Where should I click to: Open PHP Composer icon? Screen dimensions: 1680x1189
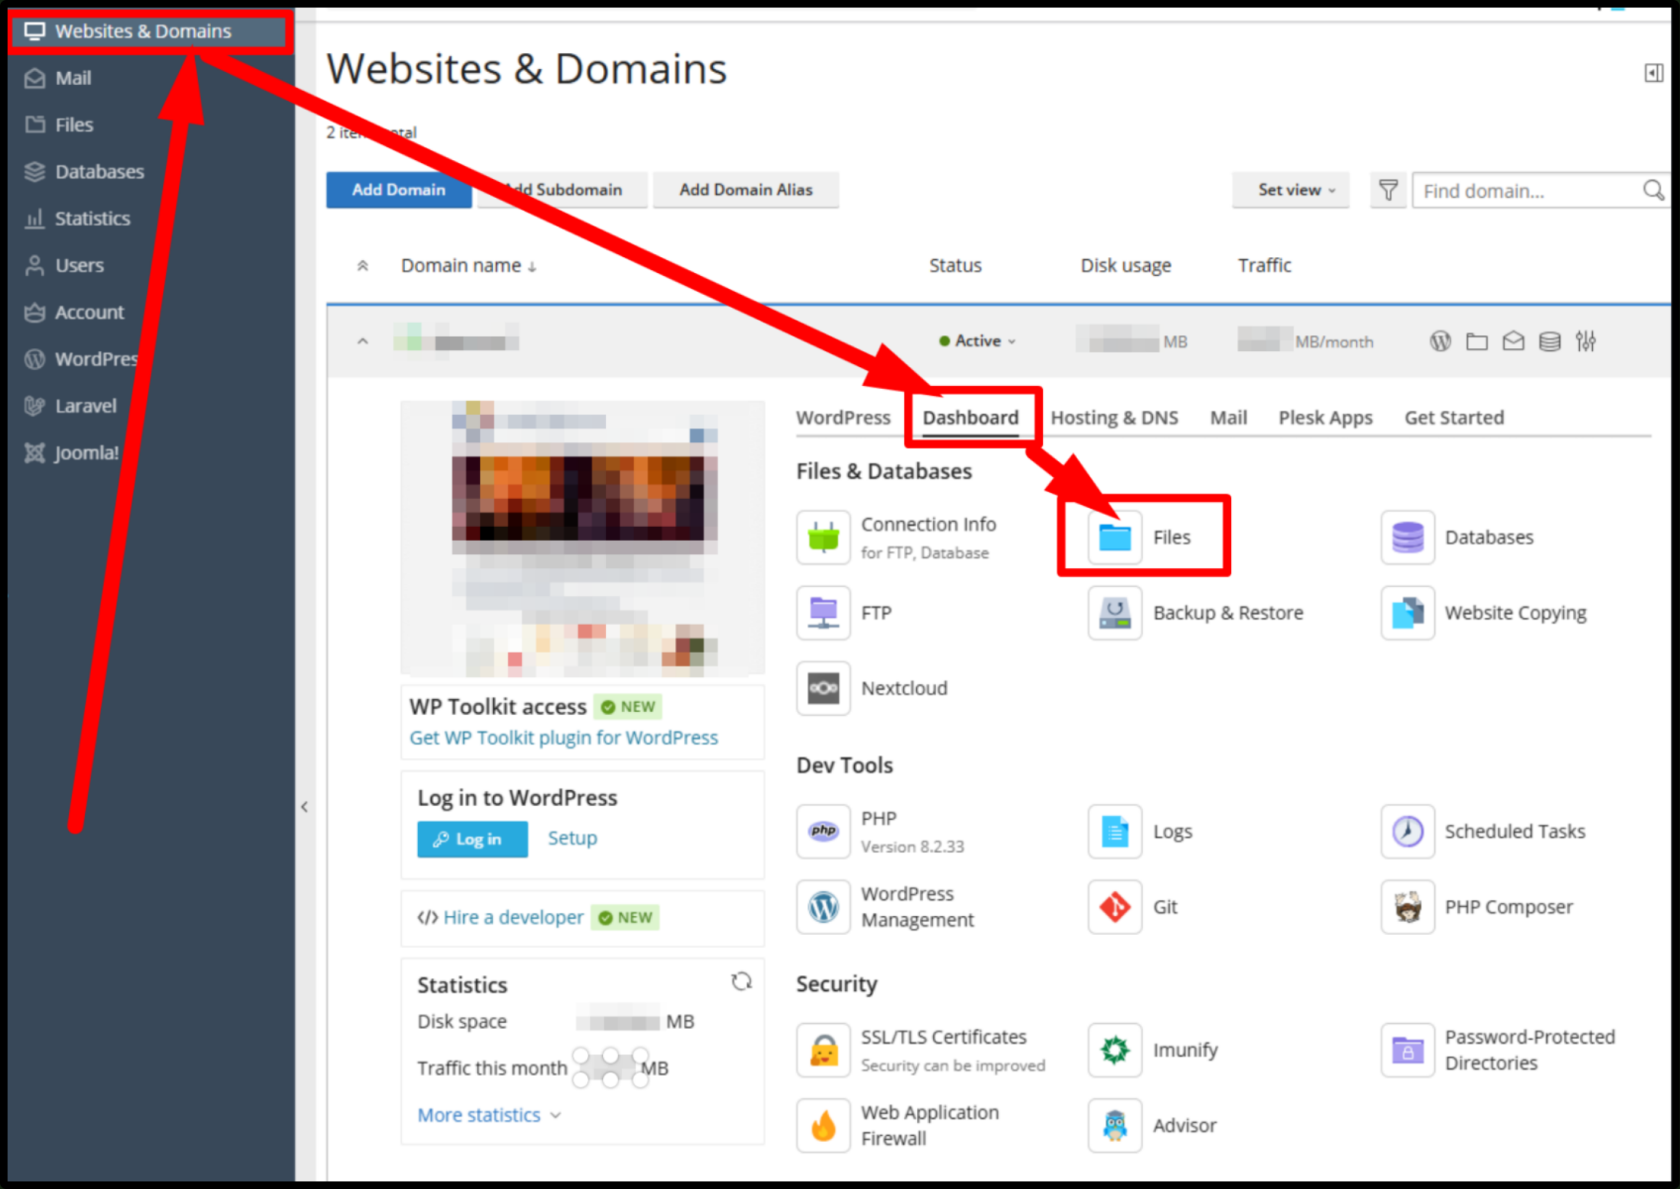click(x=1407, y=907)
